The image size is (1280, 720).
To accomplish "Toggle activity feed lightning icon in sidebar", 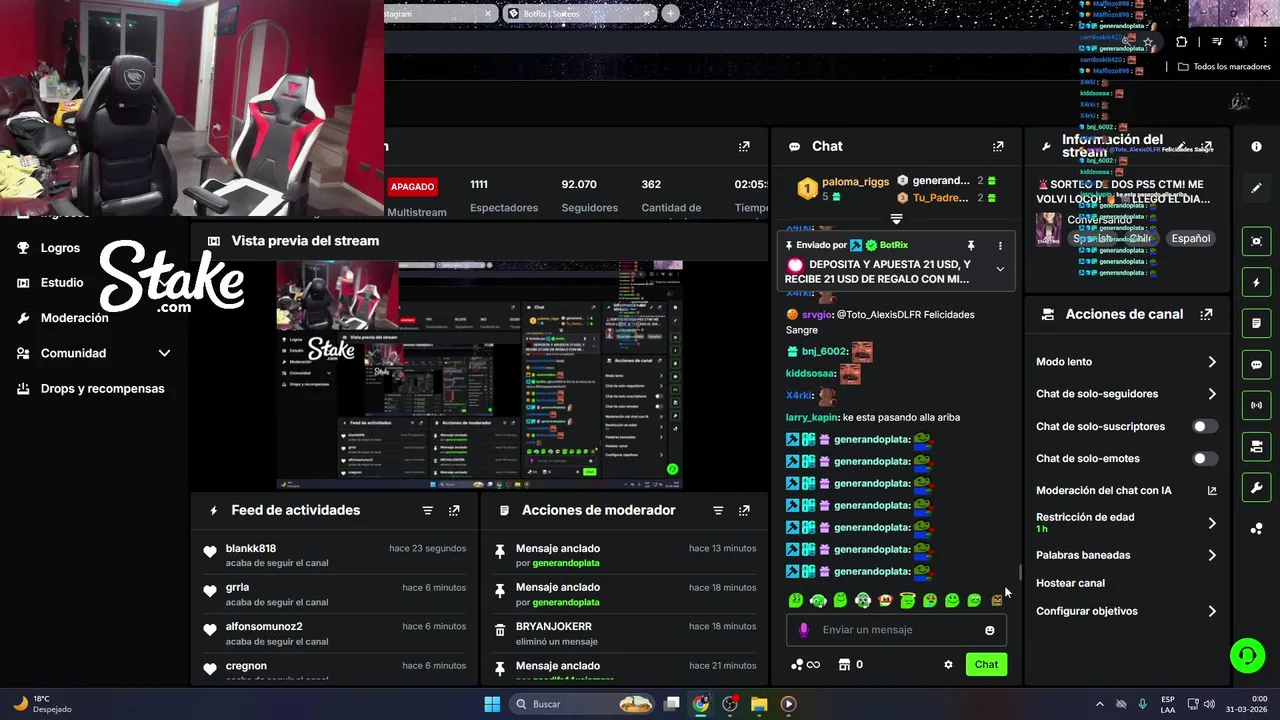I will tap(1257, 282).
